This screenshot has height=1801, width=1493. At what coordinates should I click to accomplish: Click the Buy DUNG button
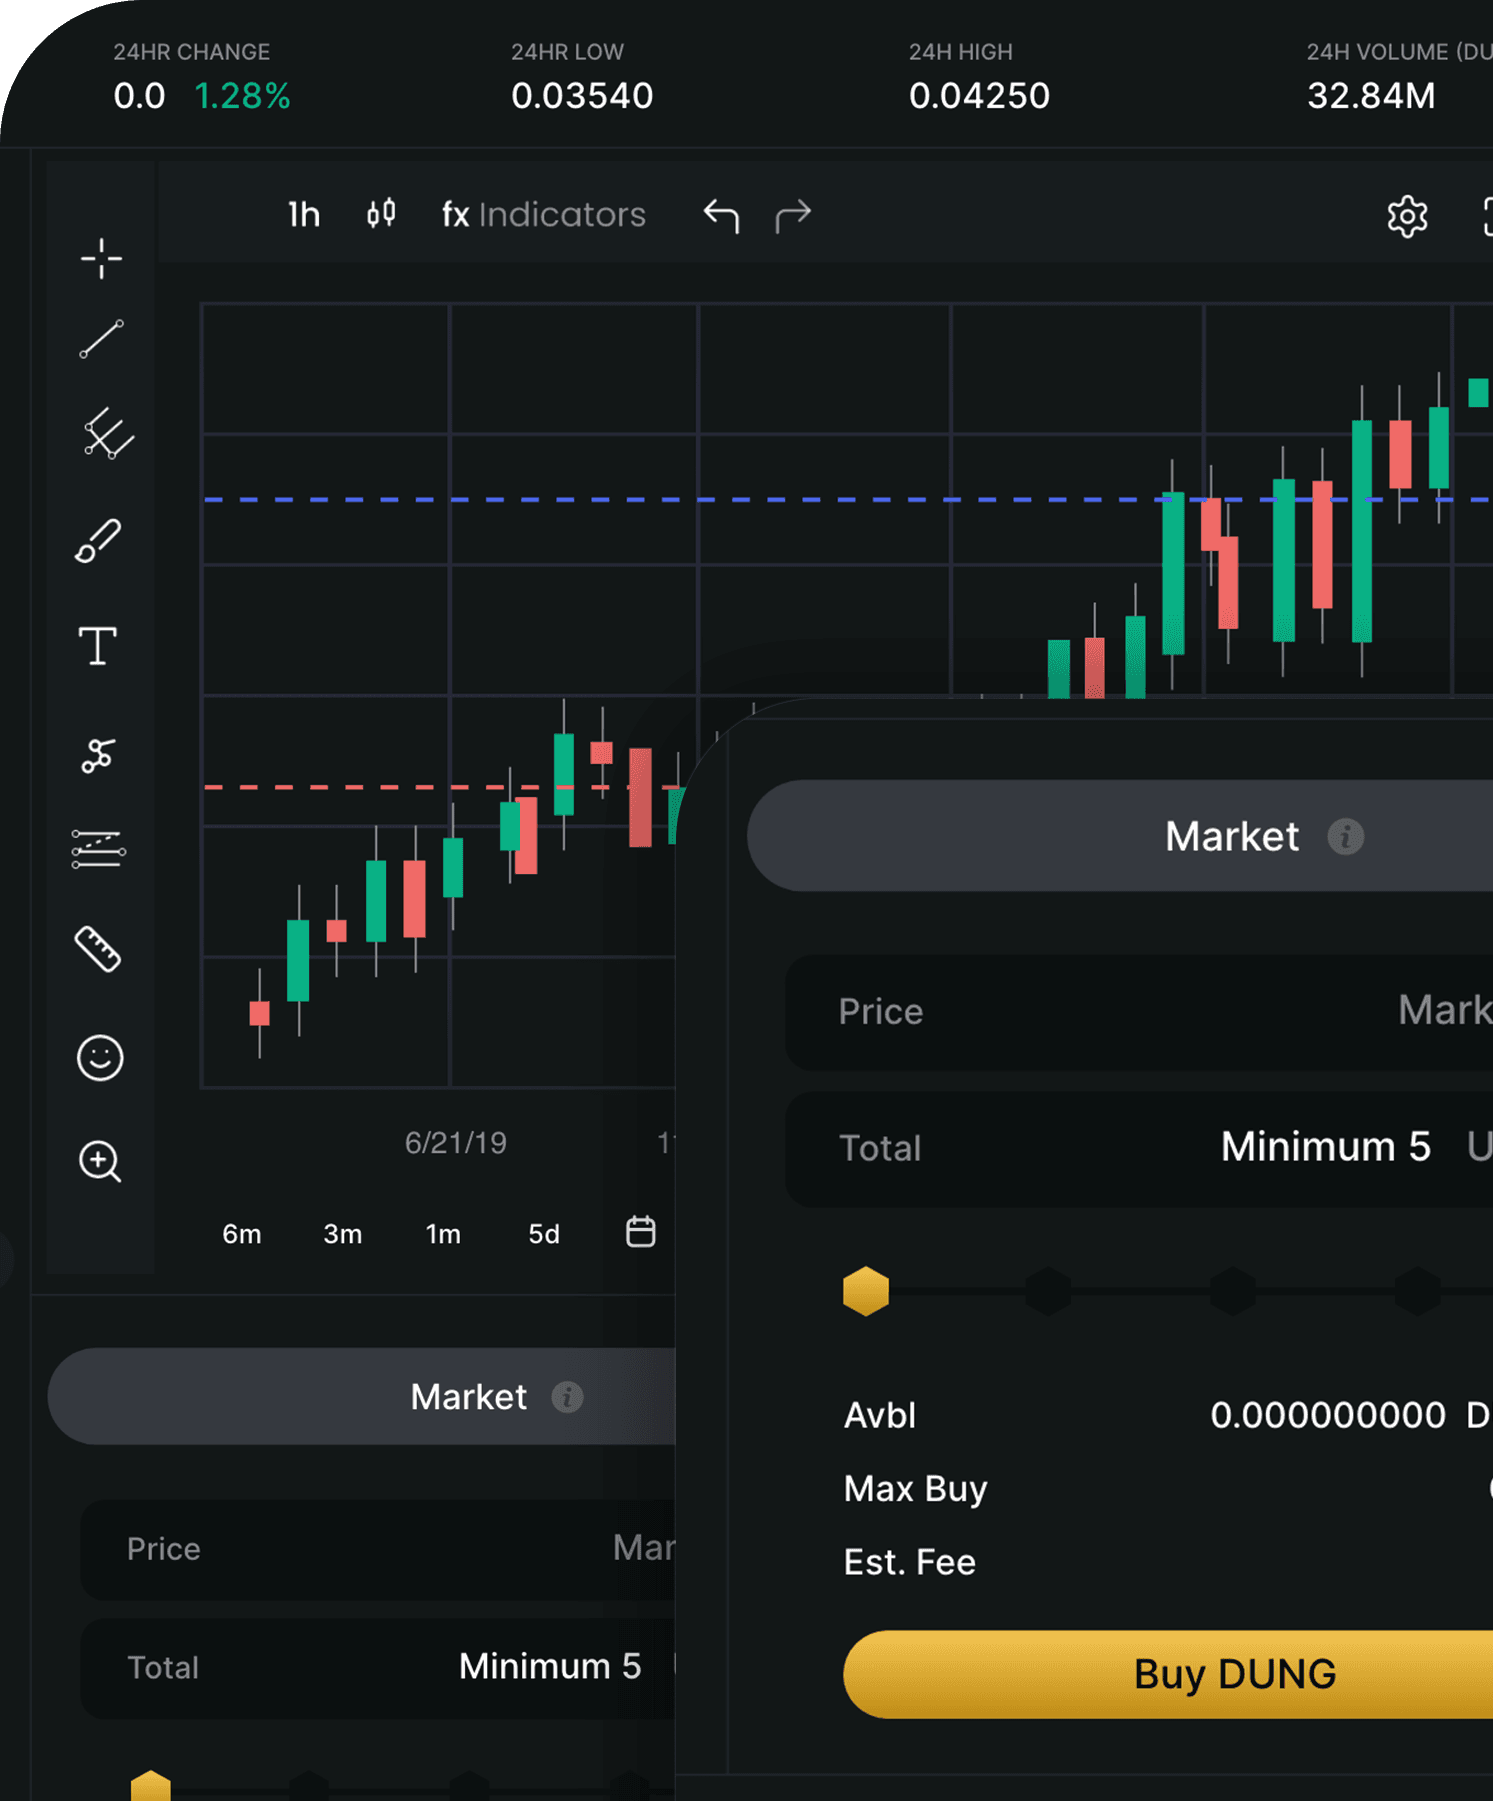[x=1234, y=1674]
